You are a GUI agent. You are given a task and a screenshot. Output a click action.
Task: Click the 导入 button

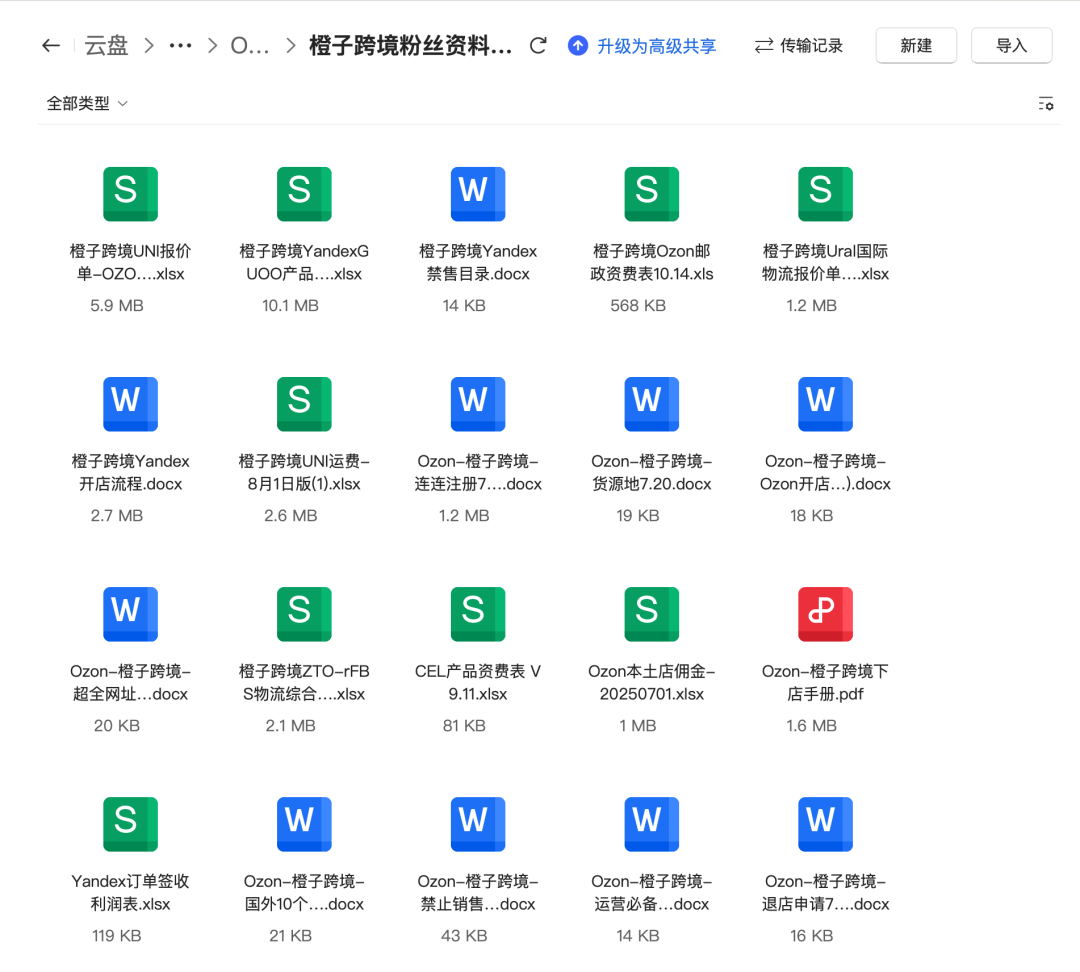[x=1011, y=46]
